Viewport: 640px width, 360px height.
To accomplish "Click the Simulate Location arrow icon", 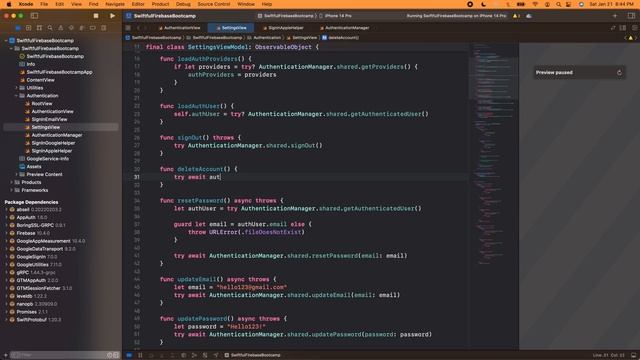I will (x=216, y=355).
